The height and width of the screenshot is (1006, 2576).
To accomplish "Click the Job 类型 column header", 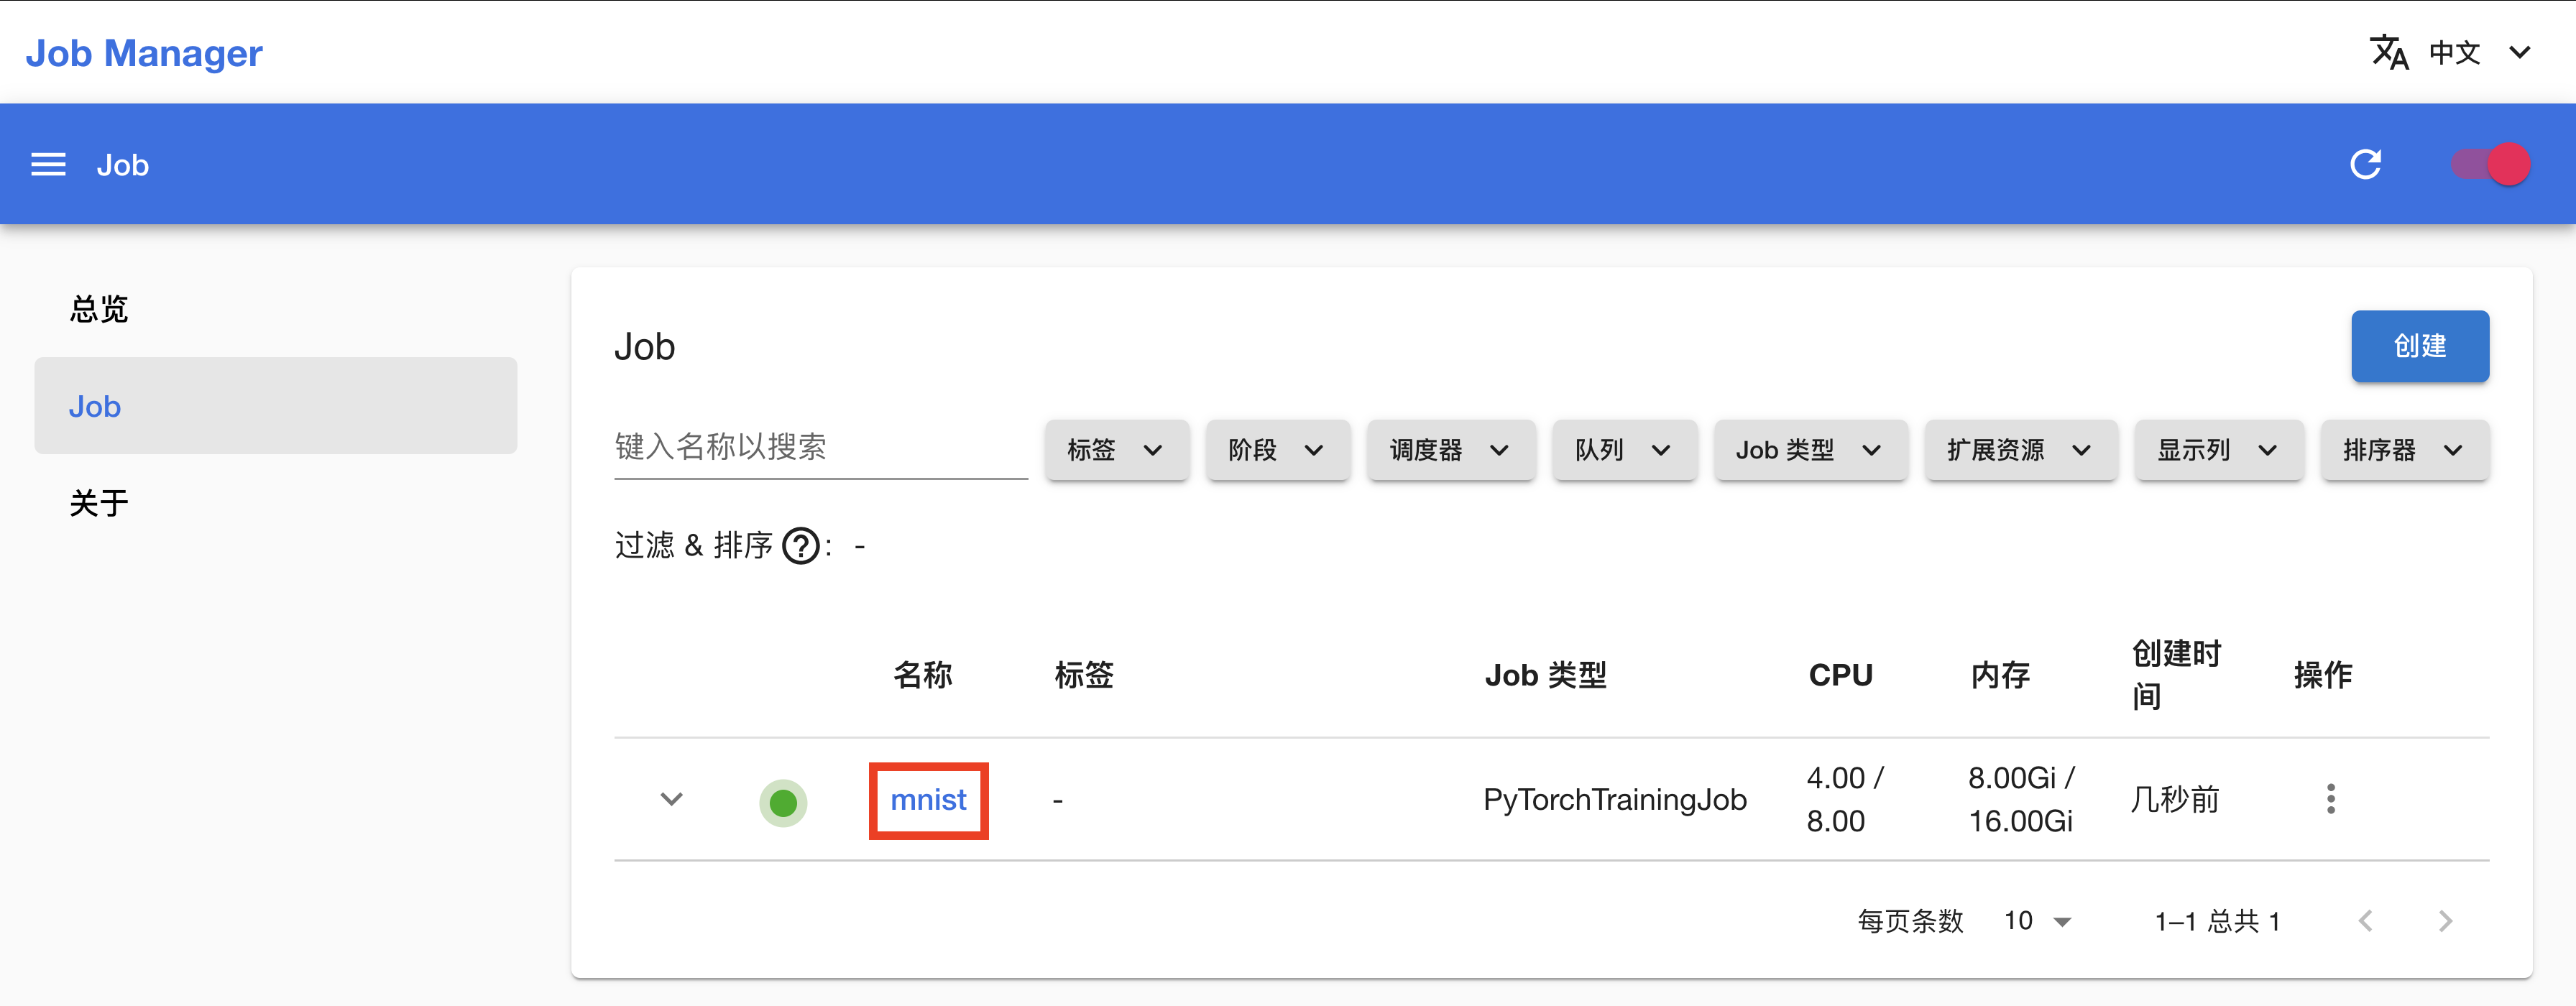I will [x=1545, y=675].
